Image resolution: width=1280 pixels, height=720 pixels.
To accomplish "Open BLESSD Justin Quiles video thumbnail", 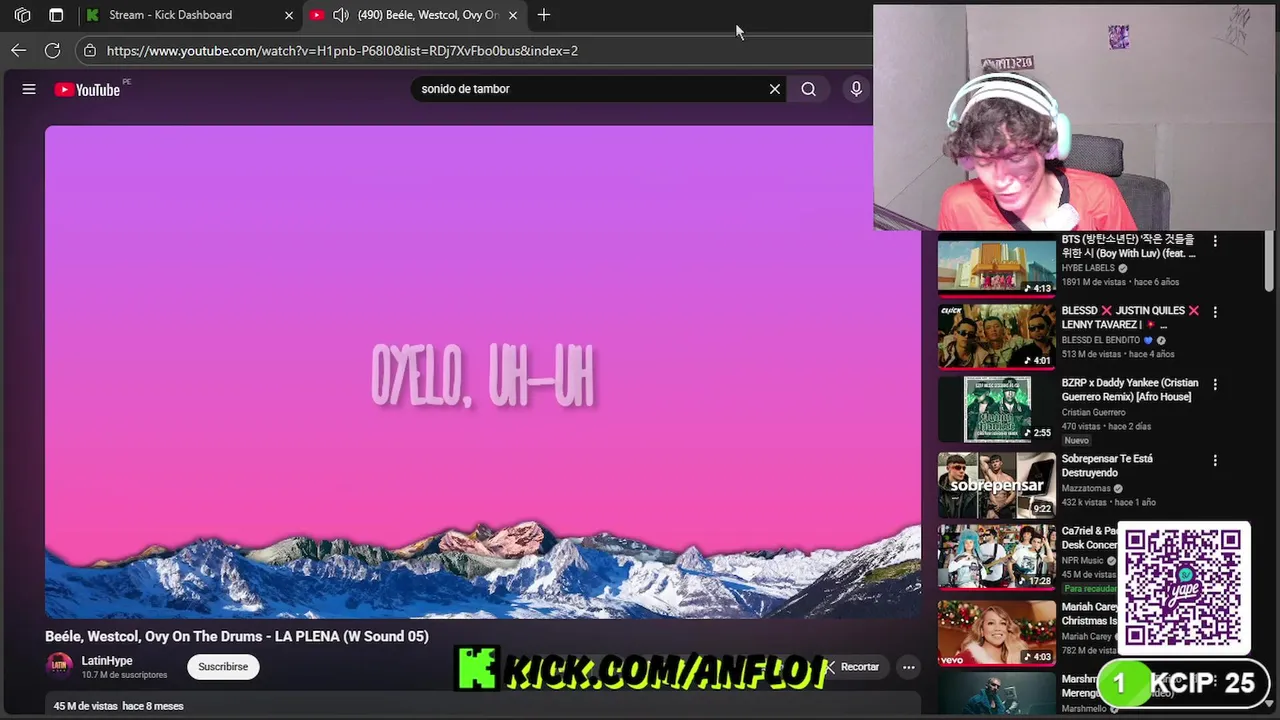I will point(996,337).
